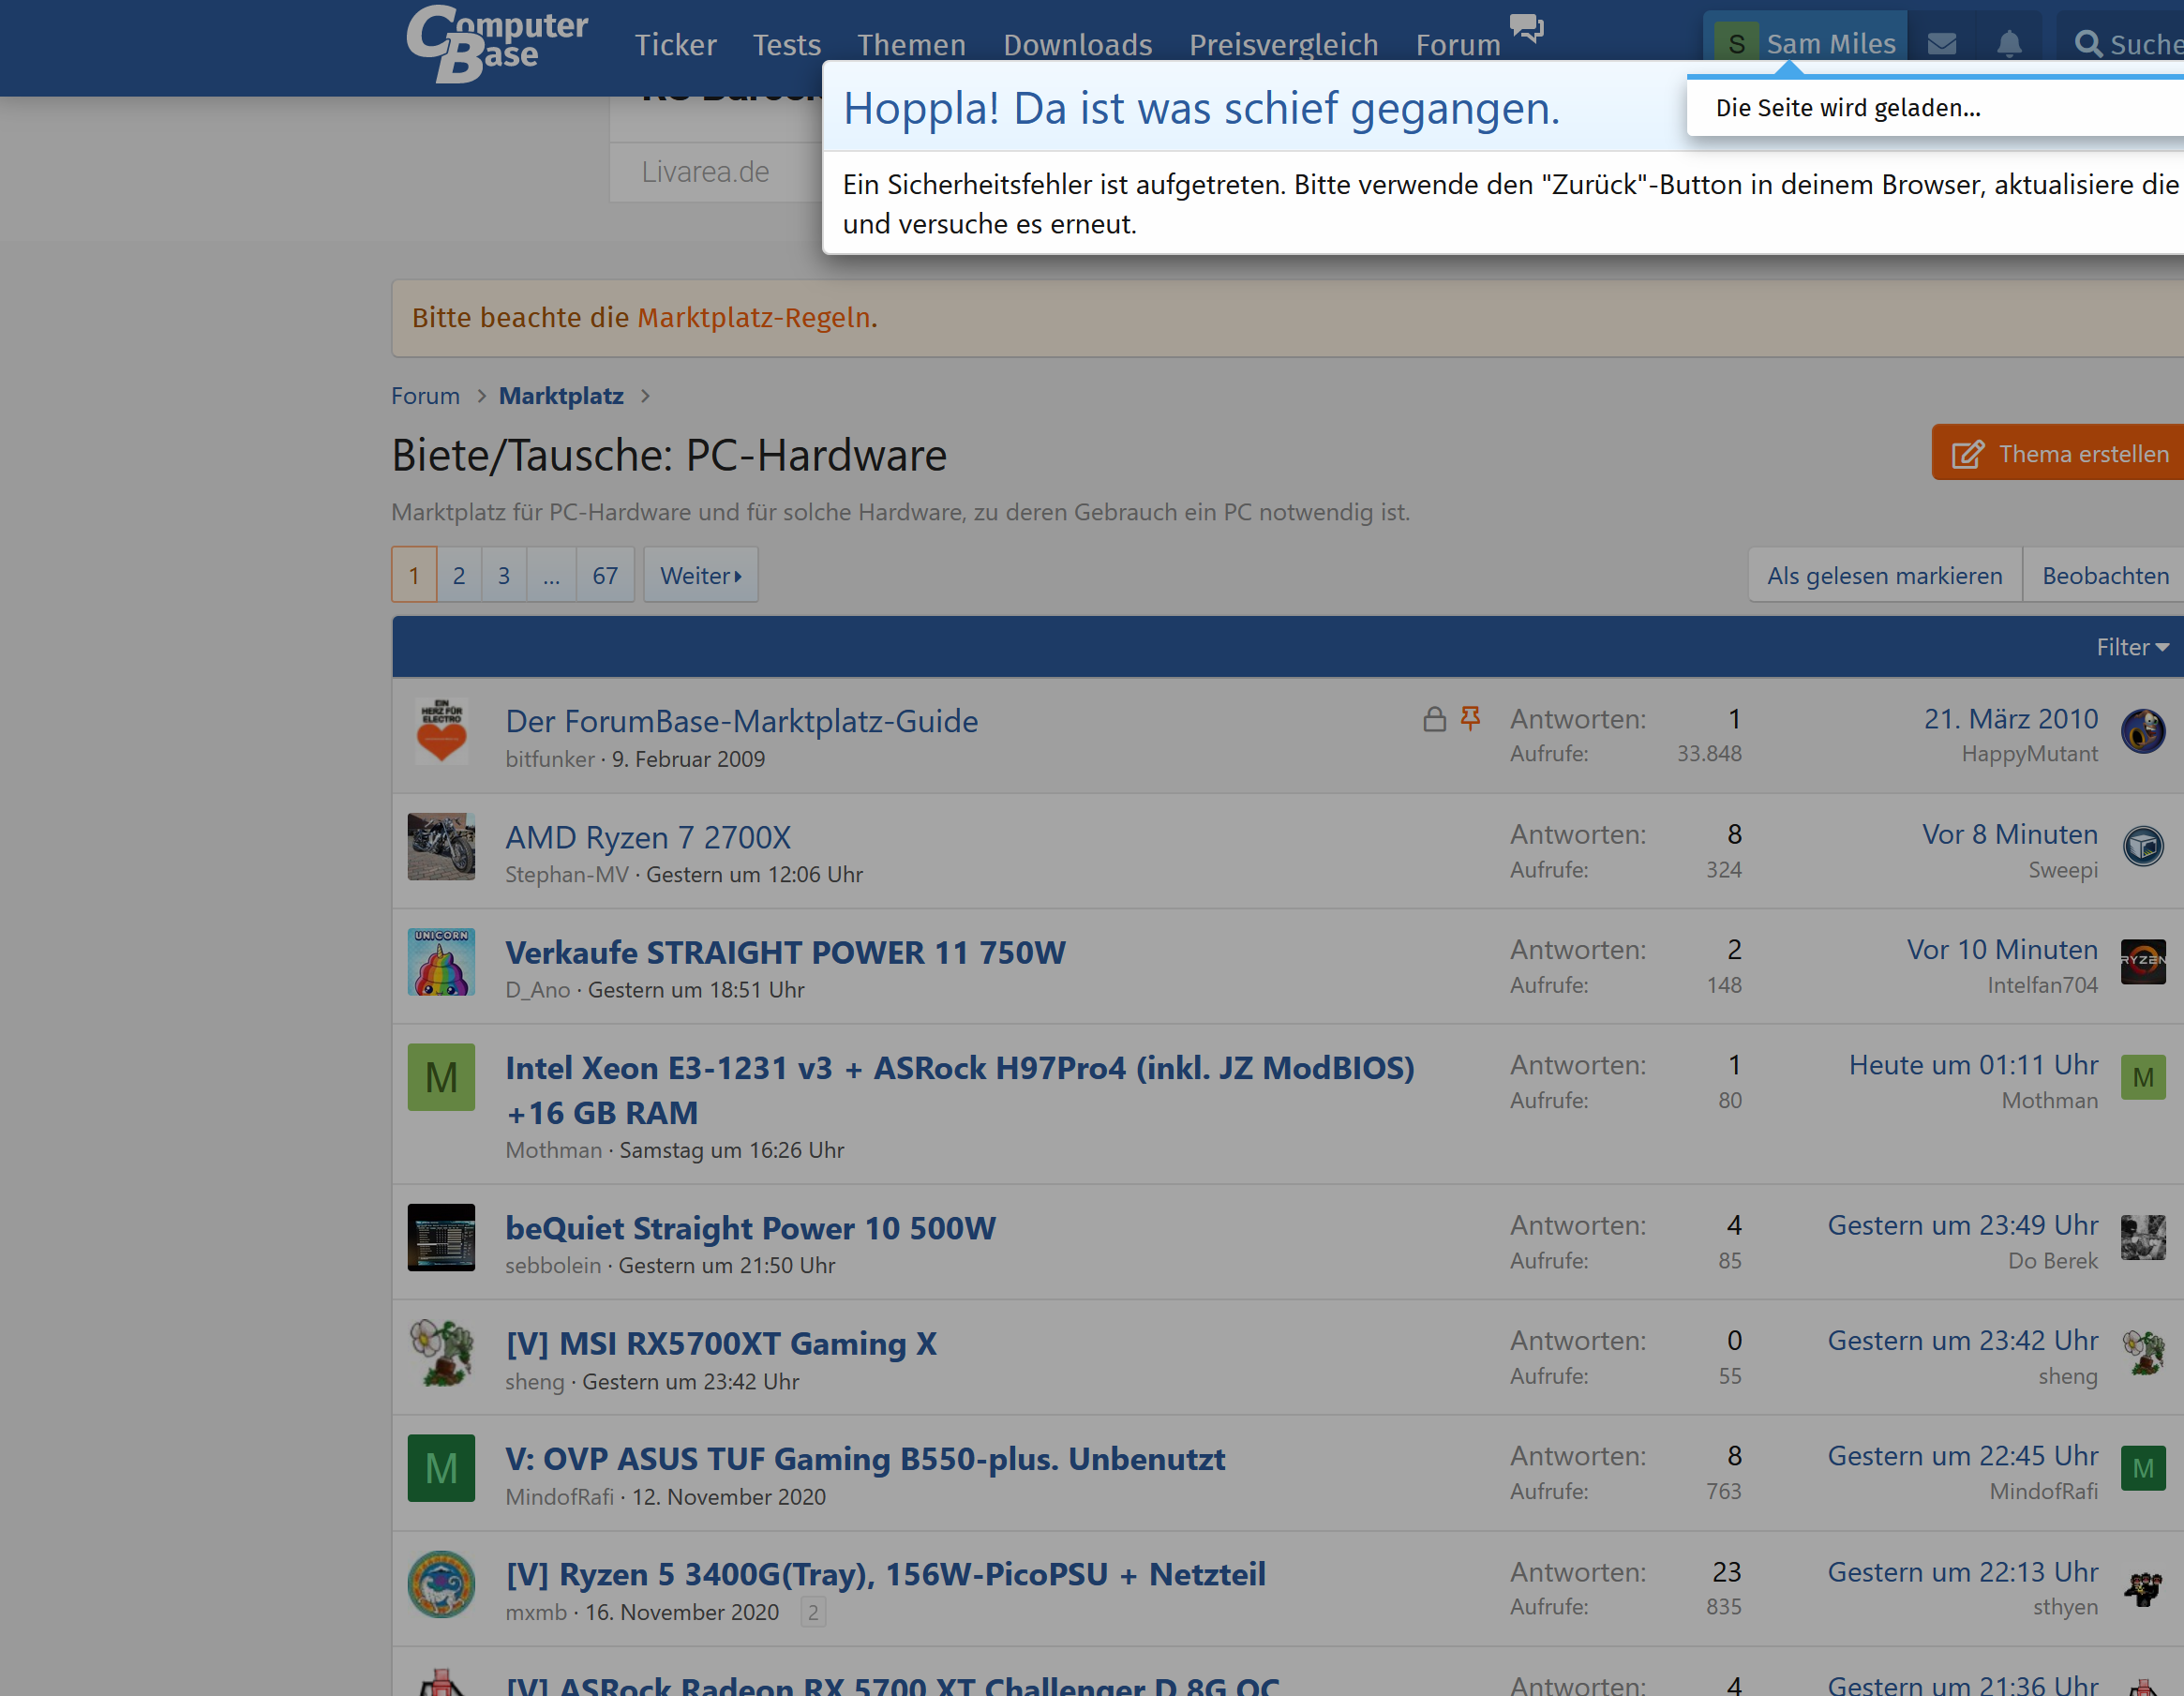This screenshot has width=2184, height=1696.
Task: Click the forum speech bubbles icon
Action: 1526,28
